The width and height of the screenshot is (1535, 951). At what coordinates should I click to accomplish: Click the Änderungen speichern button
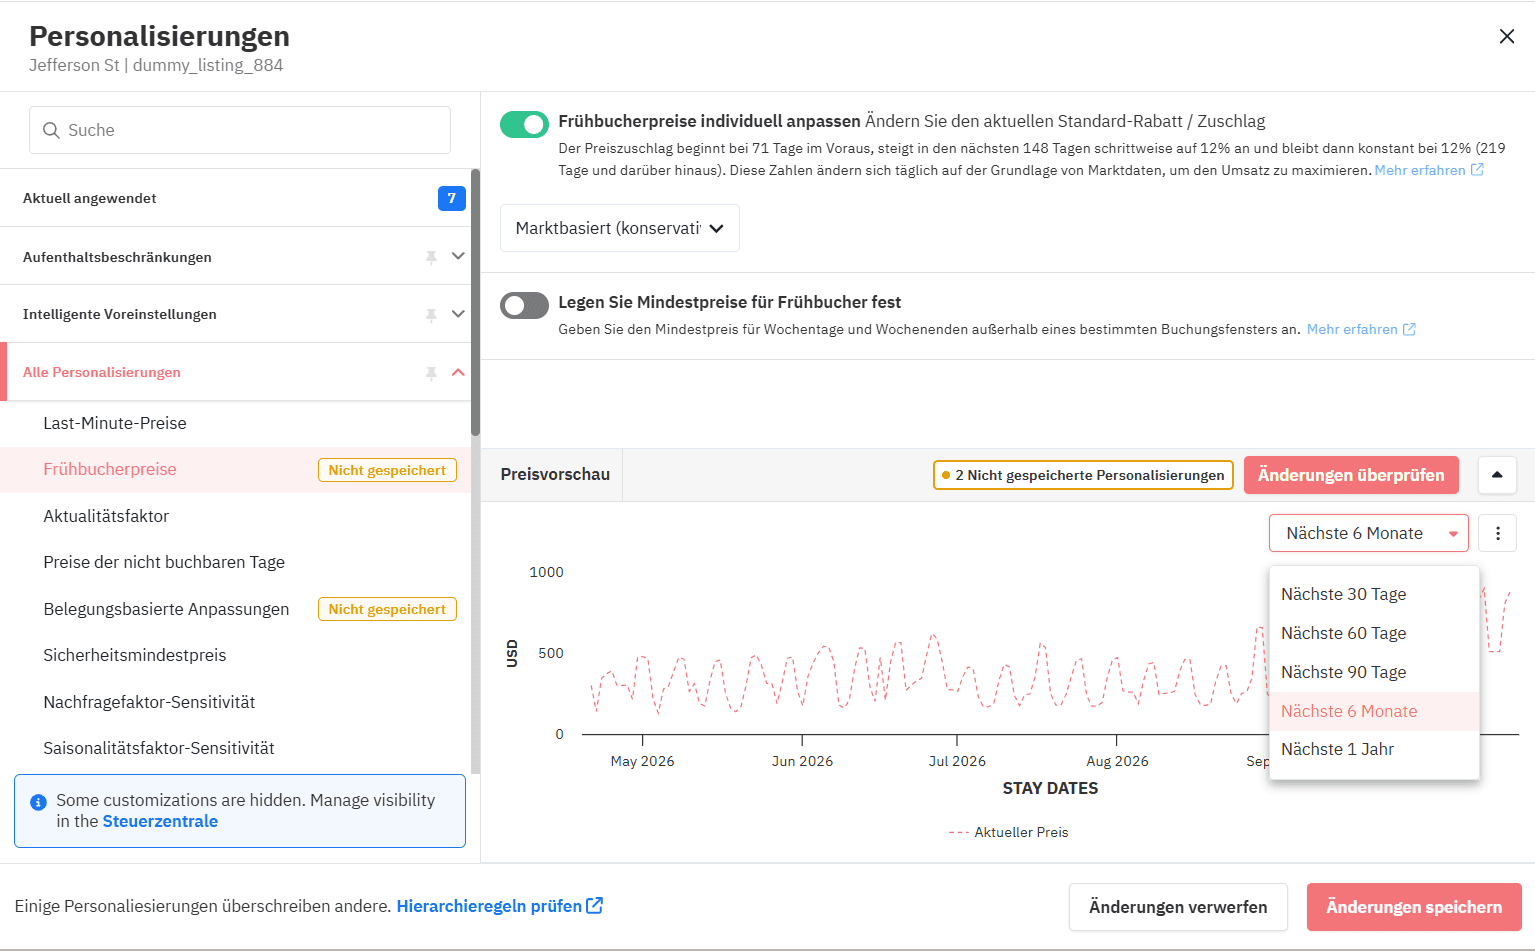pyautogui.click(x=1413, y=907)
